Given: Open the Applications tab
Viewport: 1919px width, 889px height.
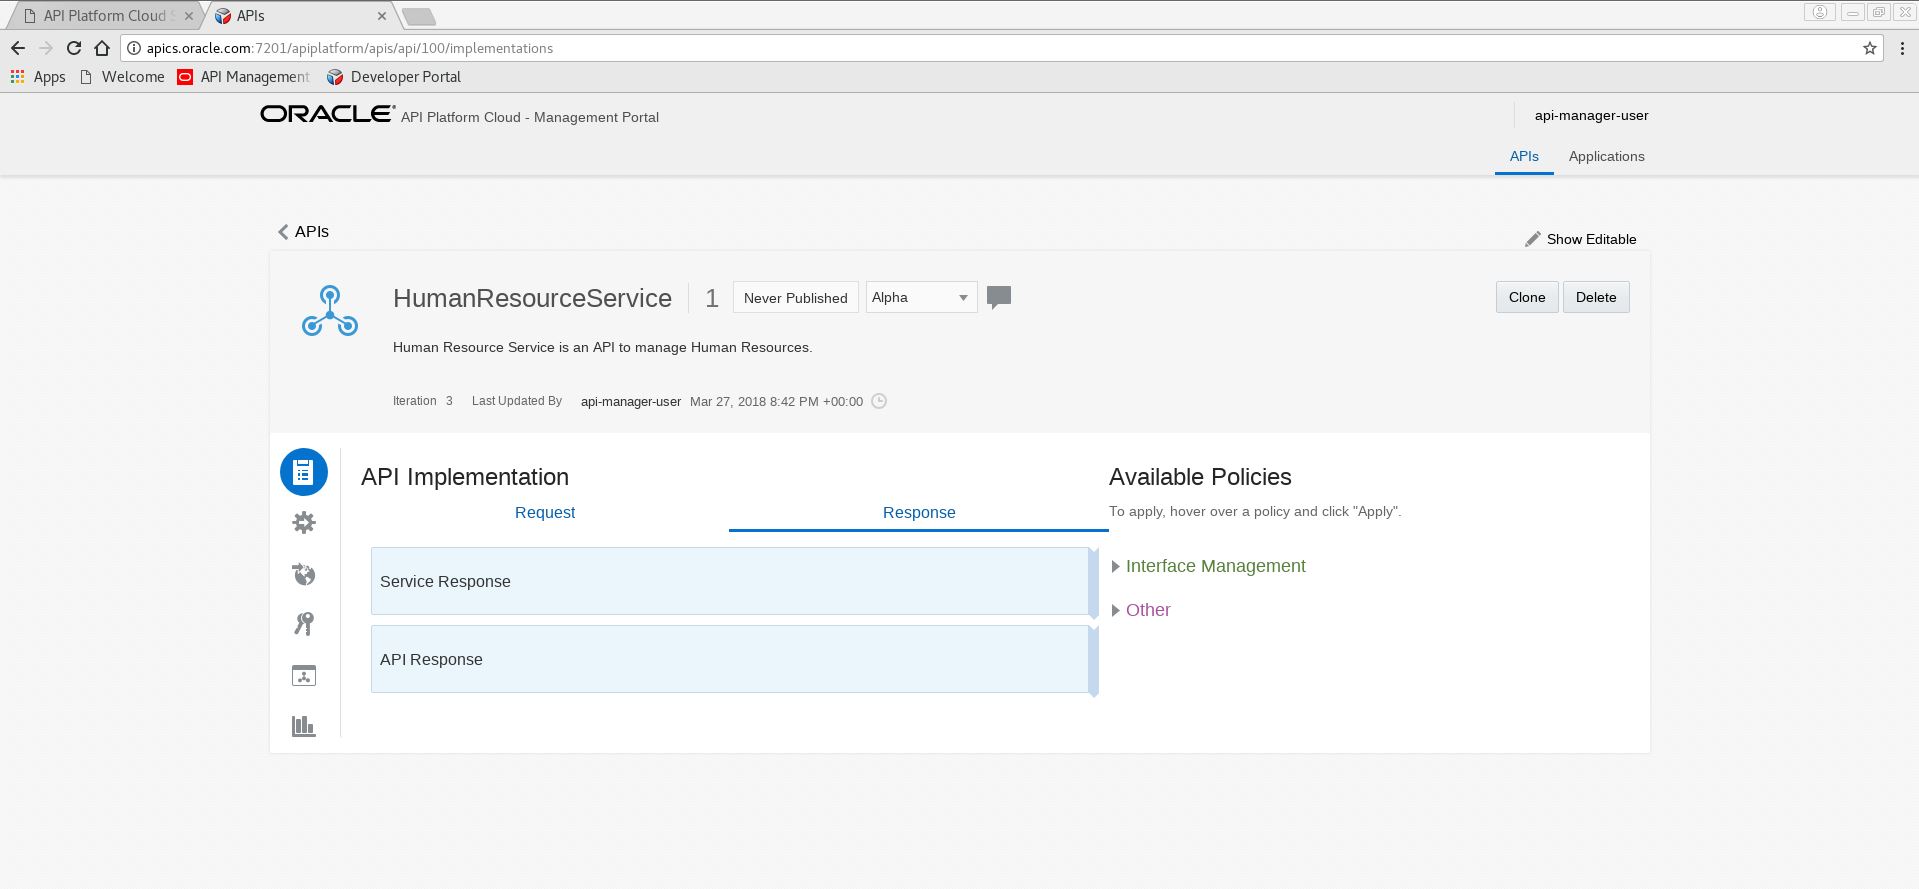Looking at the screenshot, I should point(1606,156).
